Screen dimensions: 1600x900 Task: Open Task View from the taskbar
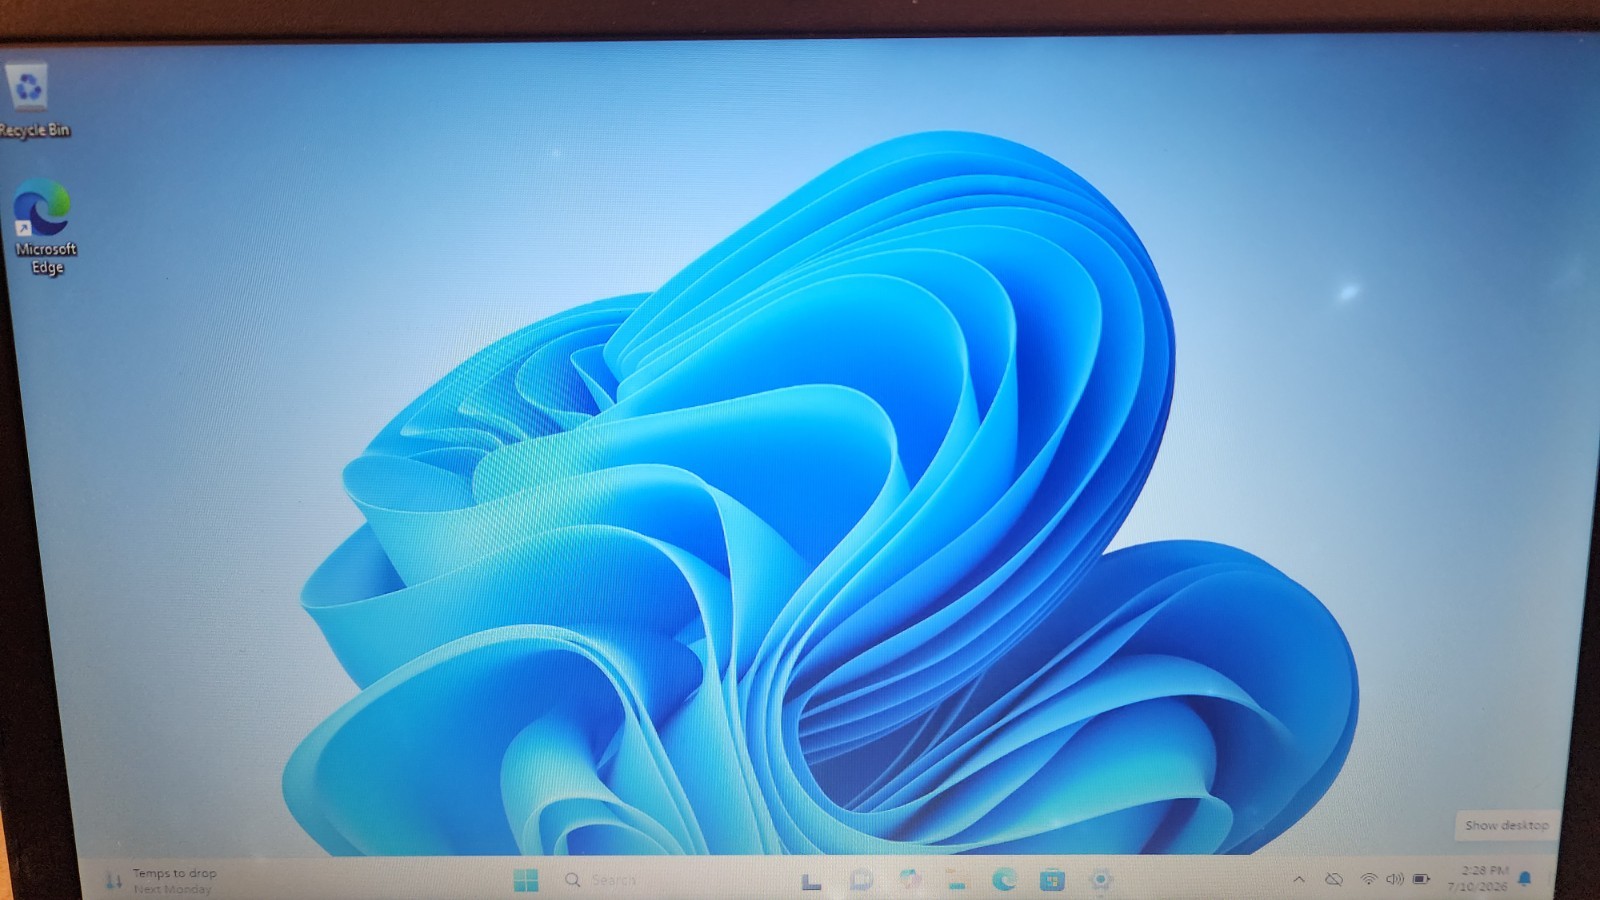click(811, 881)
